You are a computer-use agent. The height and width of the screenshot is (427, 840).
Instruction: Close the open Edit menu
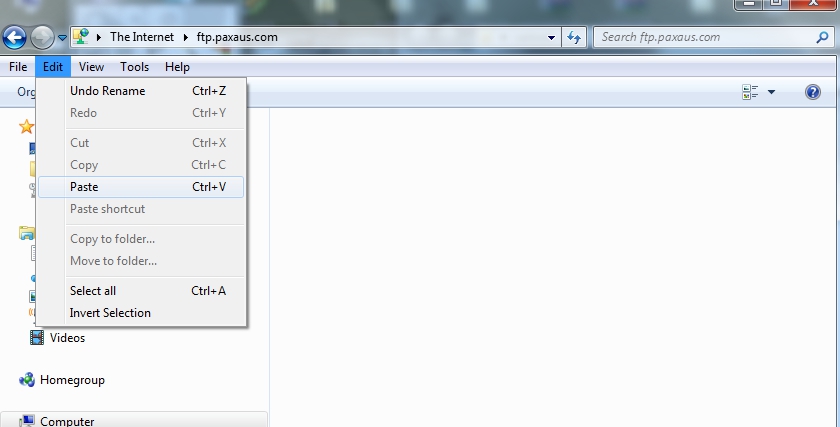(53, 67)
